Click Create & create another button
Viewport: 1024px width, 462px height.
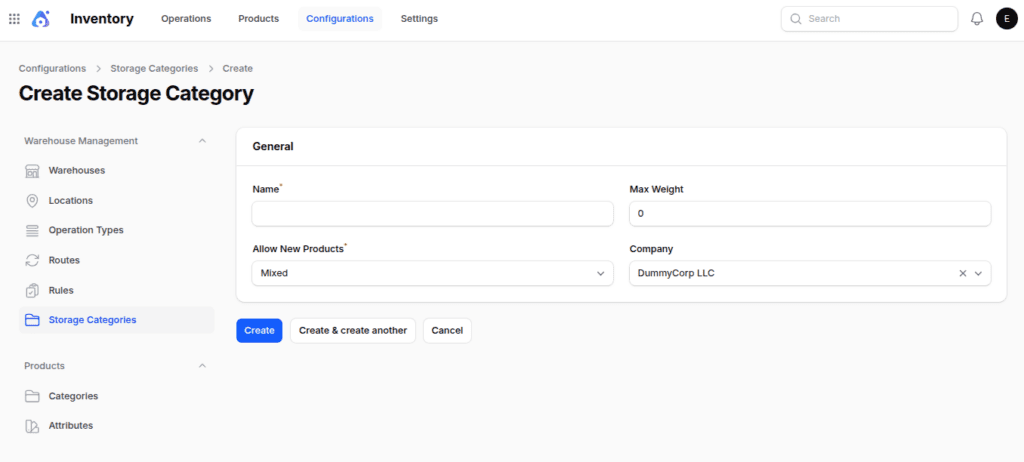click(x=353, y=331)
